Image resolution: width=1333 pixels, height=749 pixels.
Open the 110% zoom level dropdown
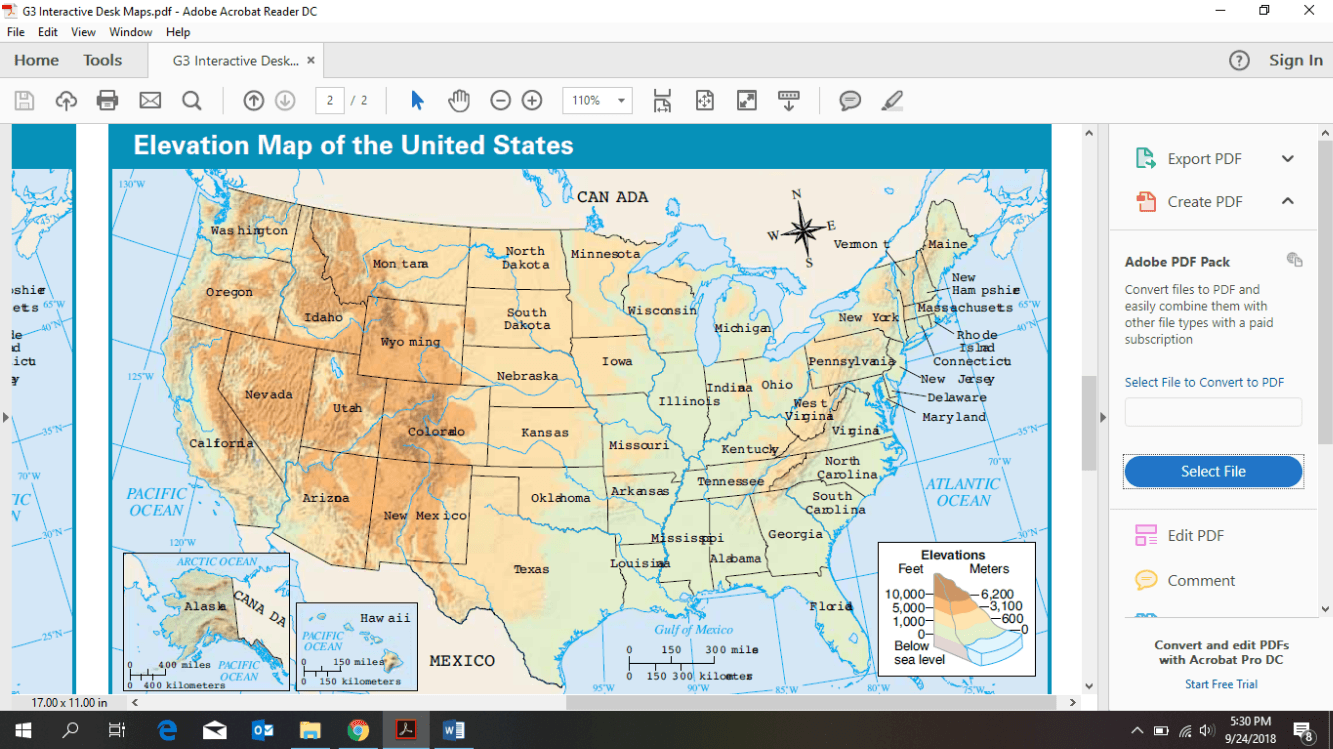pos(597,100)
